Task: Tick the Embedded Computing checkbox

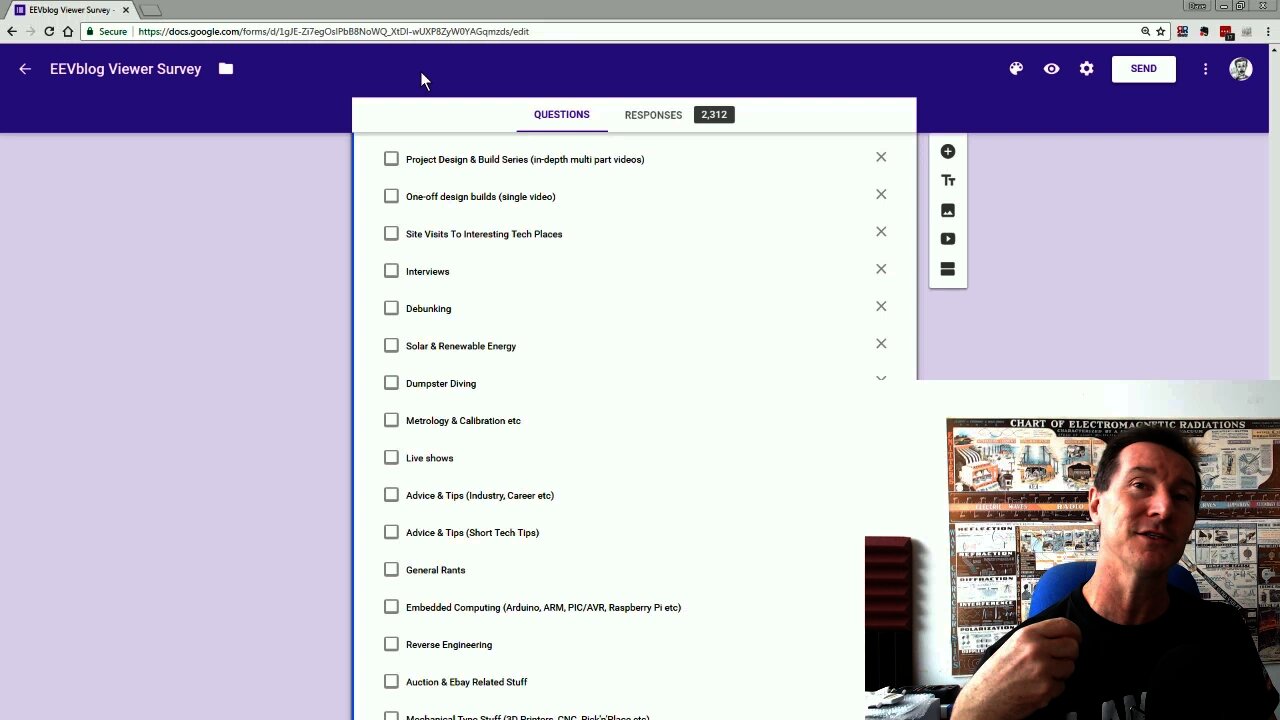Action: [391, 607]
